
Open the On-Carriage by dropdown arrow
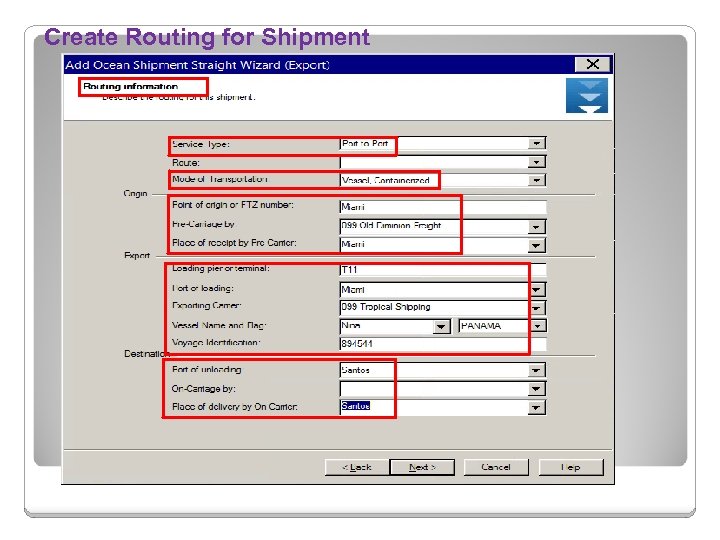coord(536,389)
